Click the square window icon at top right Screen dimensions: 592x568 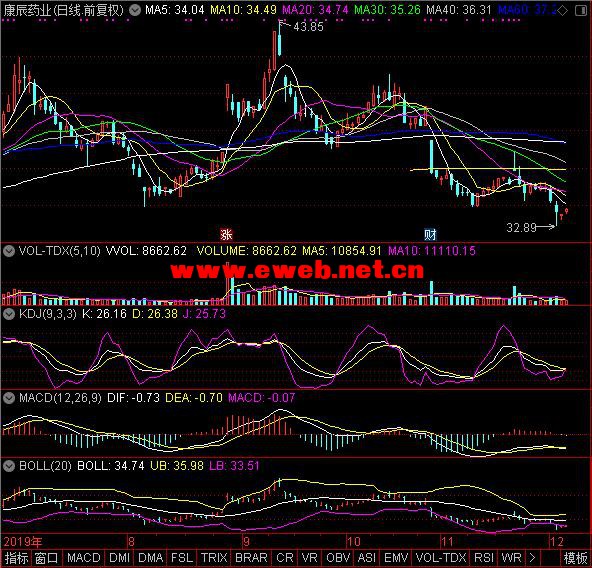point(581,11)
